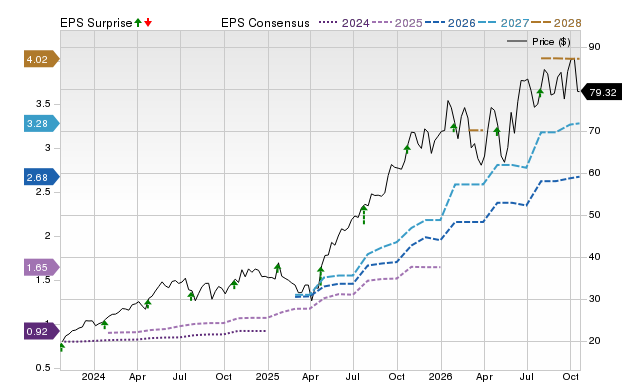
Task: Click the gold 4.02 EPS value tag
Action: click(x=41, y=59)
